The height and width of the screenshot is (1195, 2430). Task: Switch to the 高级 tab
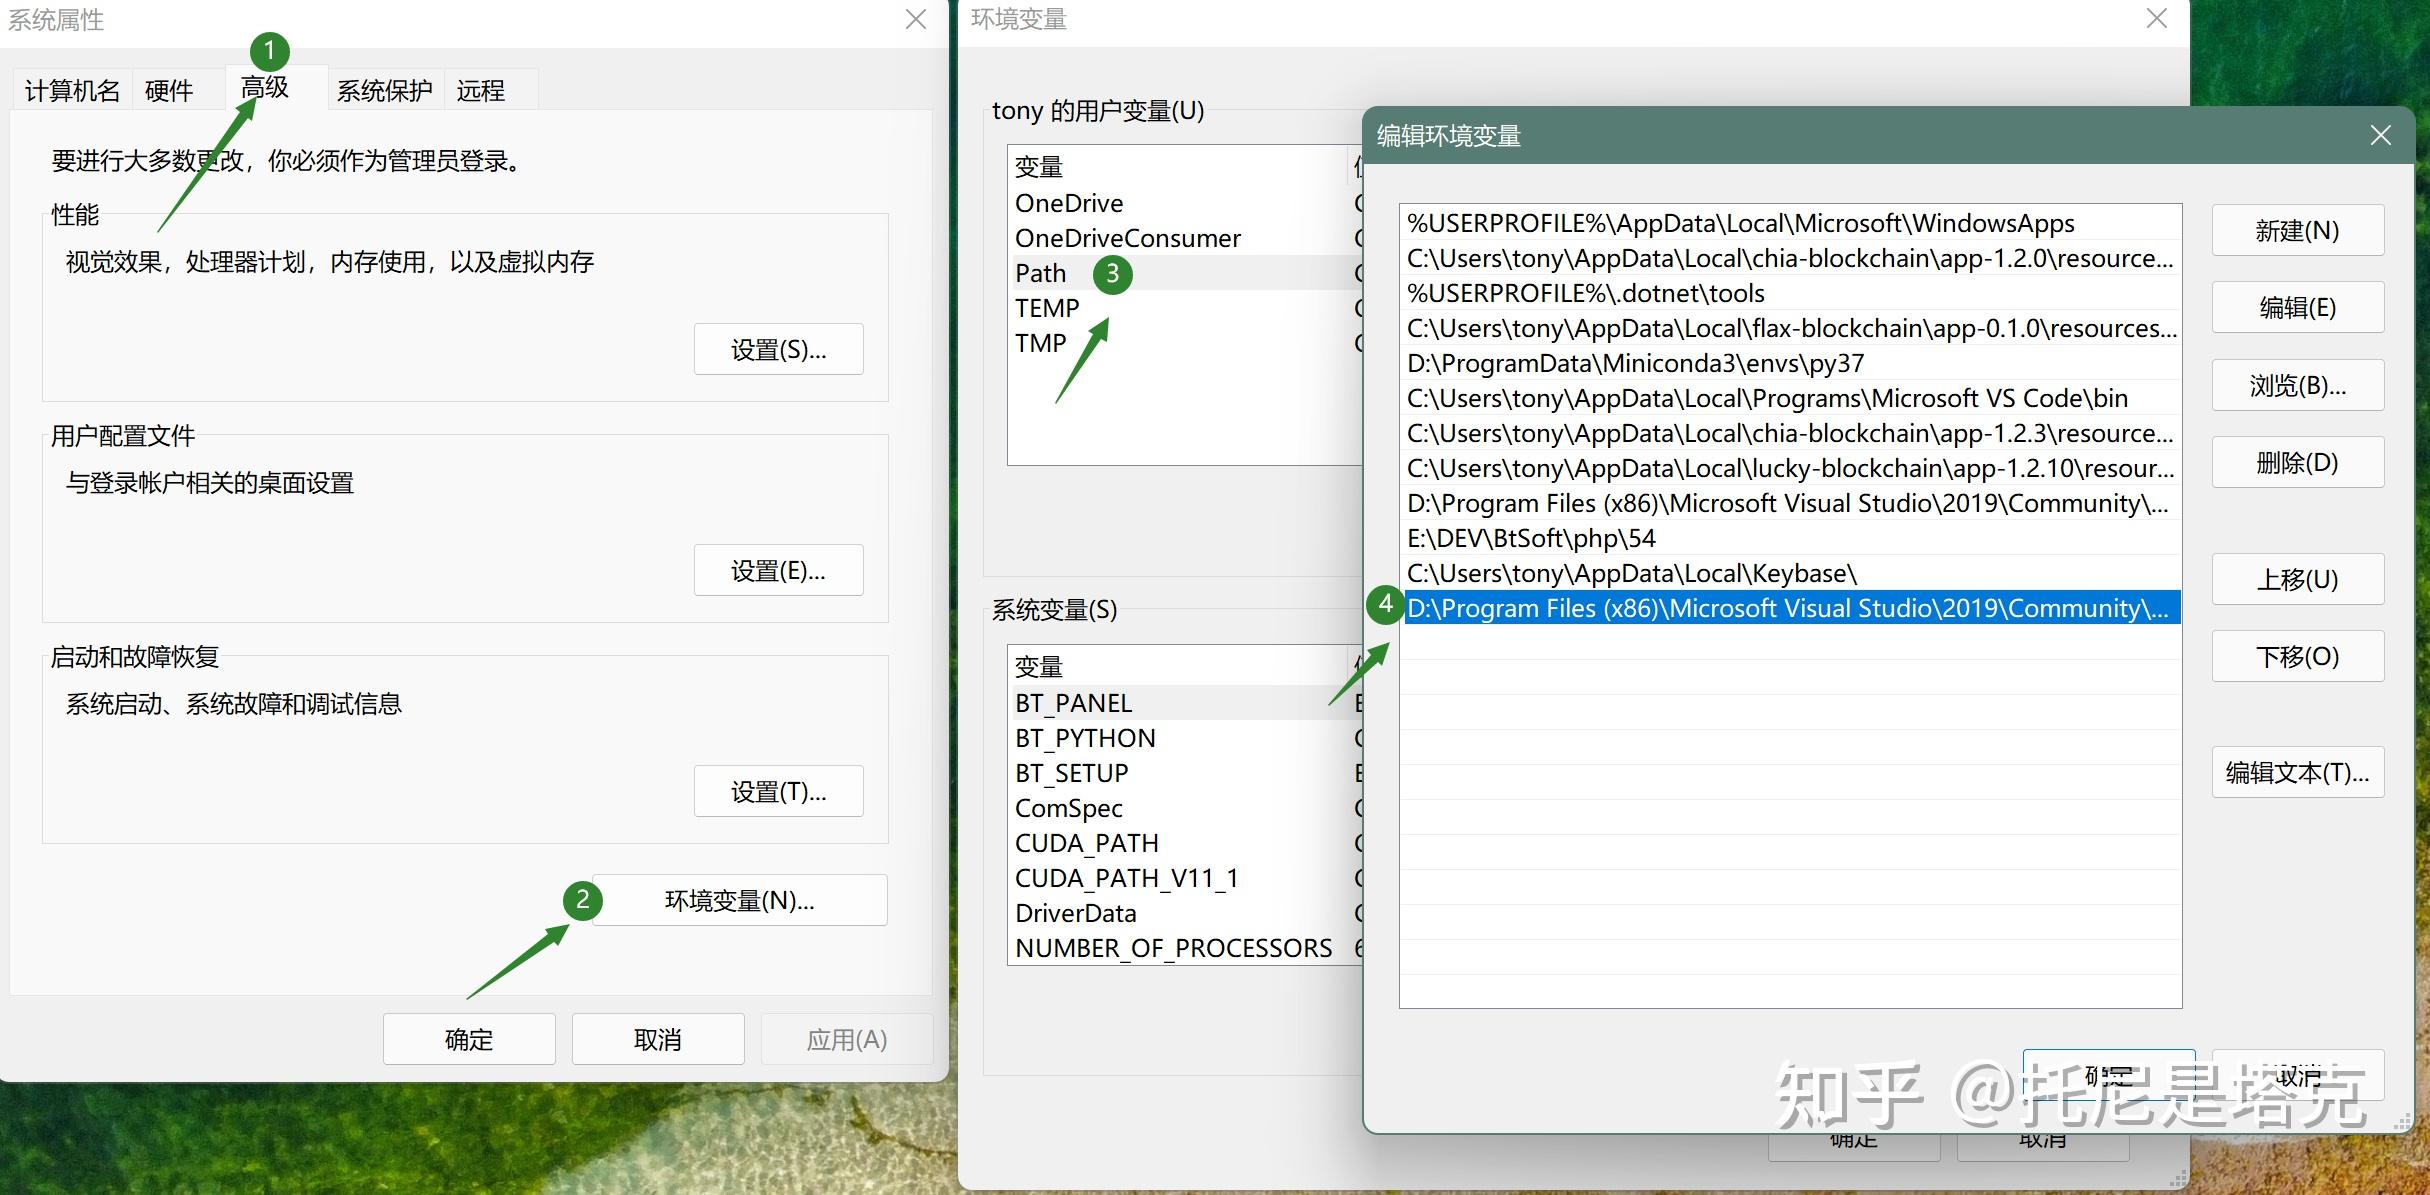coord(265,88)
